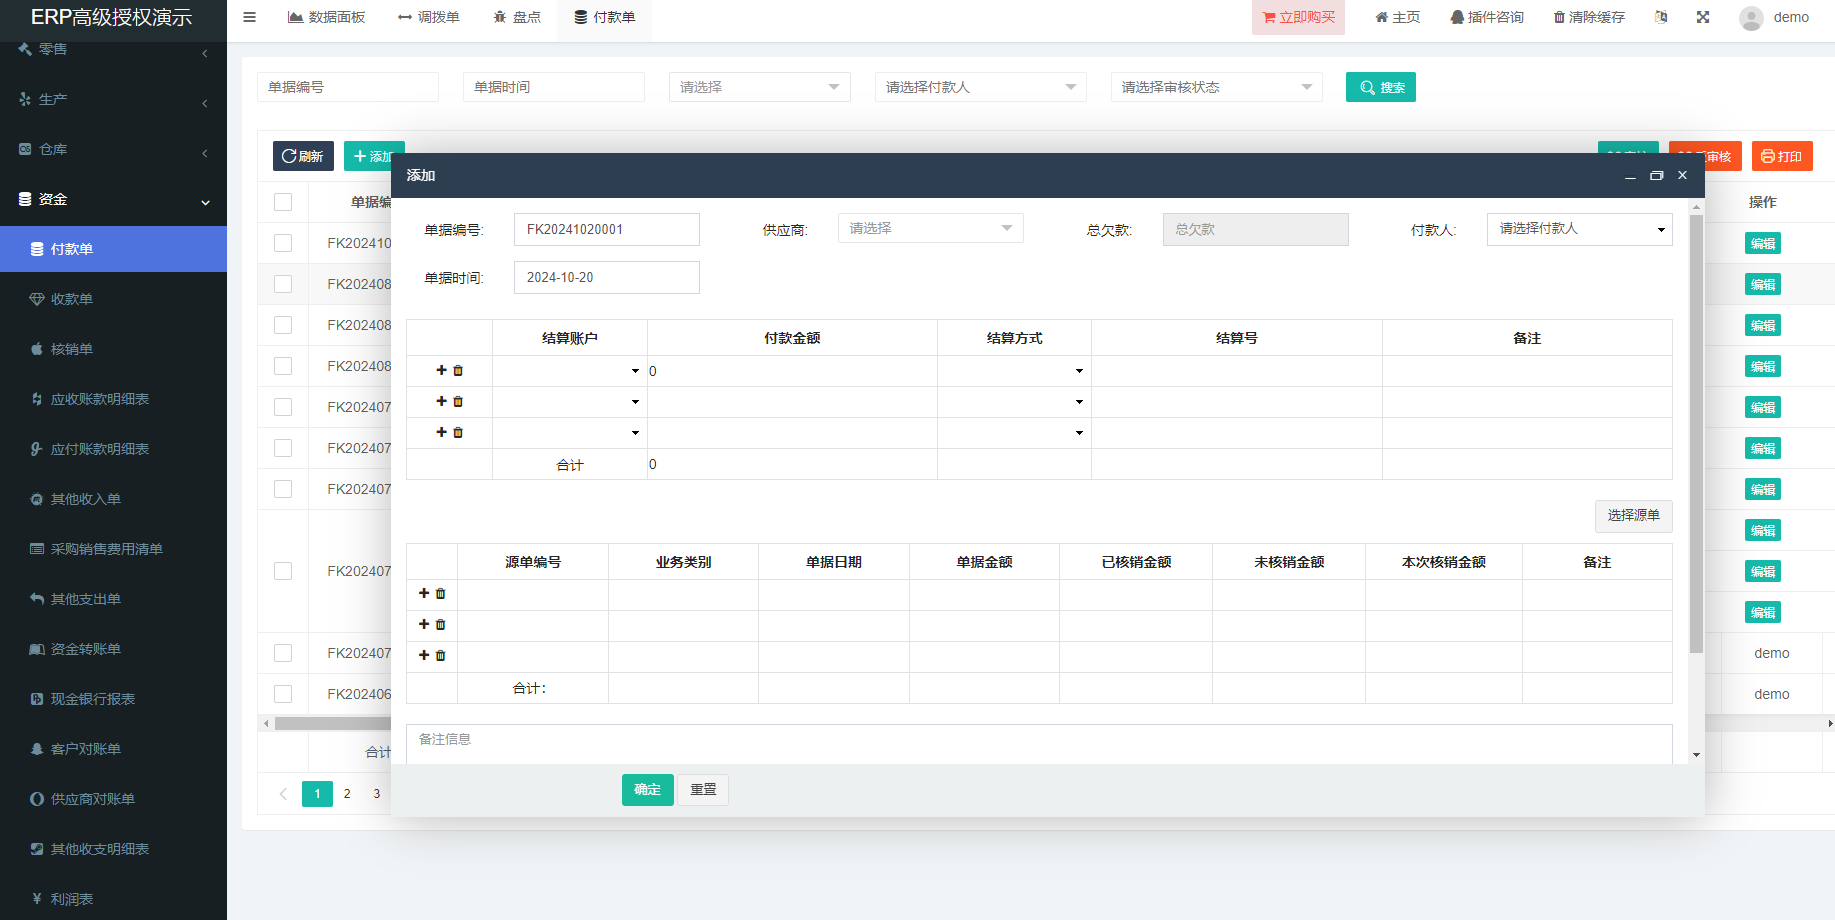The height and width of the screenshot is (920, 1835).
Task: Toggle the select-all checkbox in table header
Action: 283,202
